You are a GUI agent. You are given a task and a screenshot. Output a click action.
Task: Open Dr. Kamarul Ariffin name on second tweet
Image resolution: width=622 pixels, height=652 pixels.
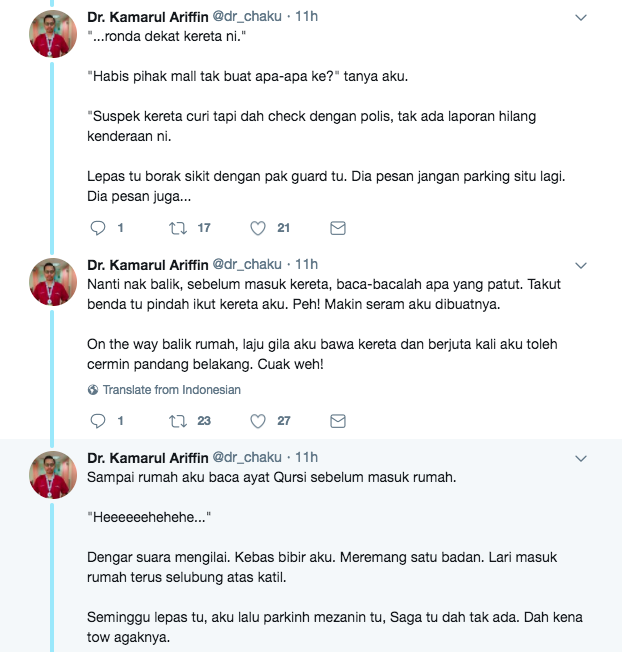point(148,264)
